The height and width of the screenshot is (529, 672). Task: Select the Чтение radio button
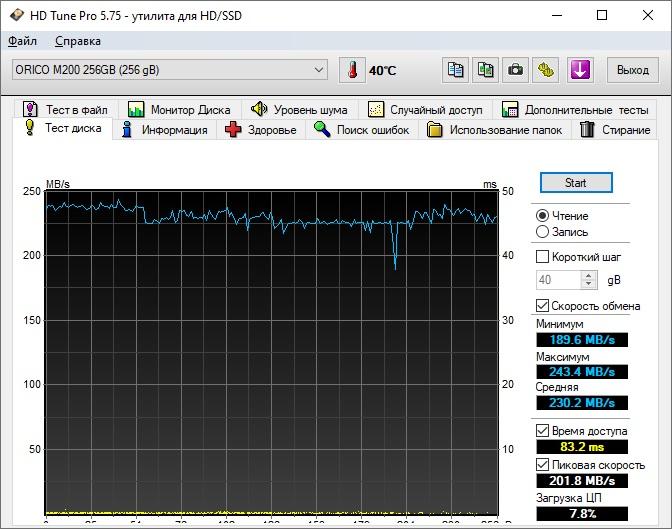(543, 215)
